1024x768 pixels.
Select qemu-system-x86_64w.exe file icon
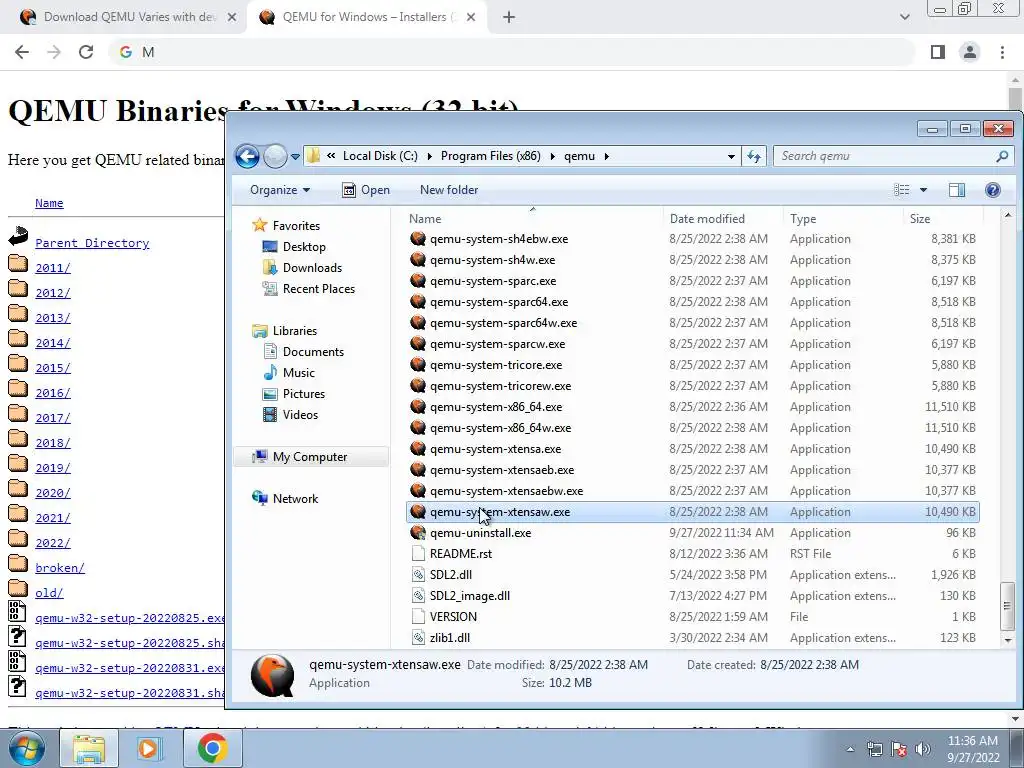[x=418, y=428]
